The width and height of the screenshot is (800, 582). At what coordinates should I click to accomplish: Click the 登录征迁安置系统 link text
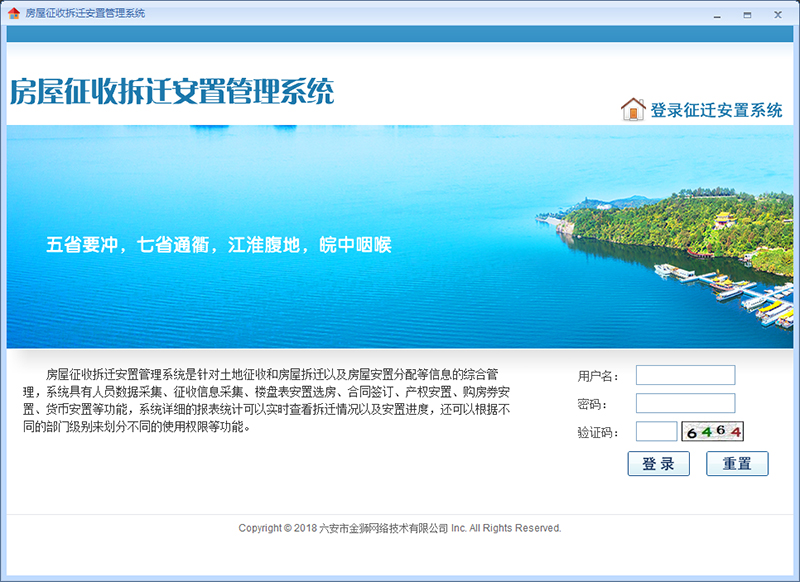click(x=715, y=109)
